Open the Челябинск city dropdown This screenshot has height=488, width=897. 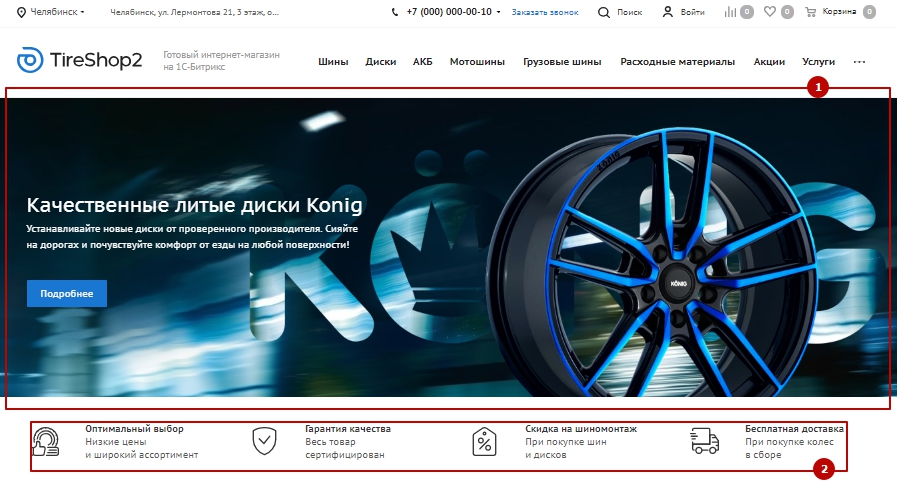coord(57,12)
